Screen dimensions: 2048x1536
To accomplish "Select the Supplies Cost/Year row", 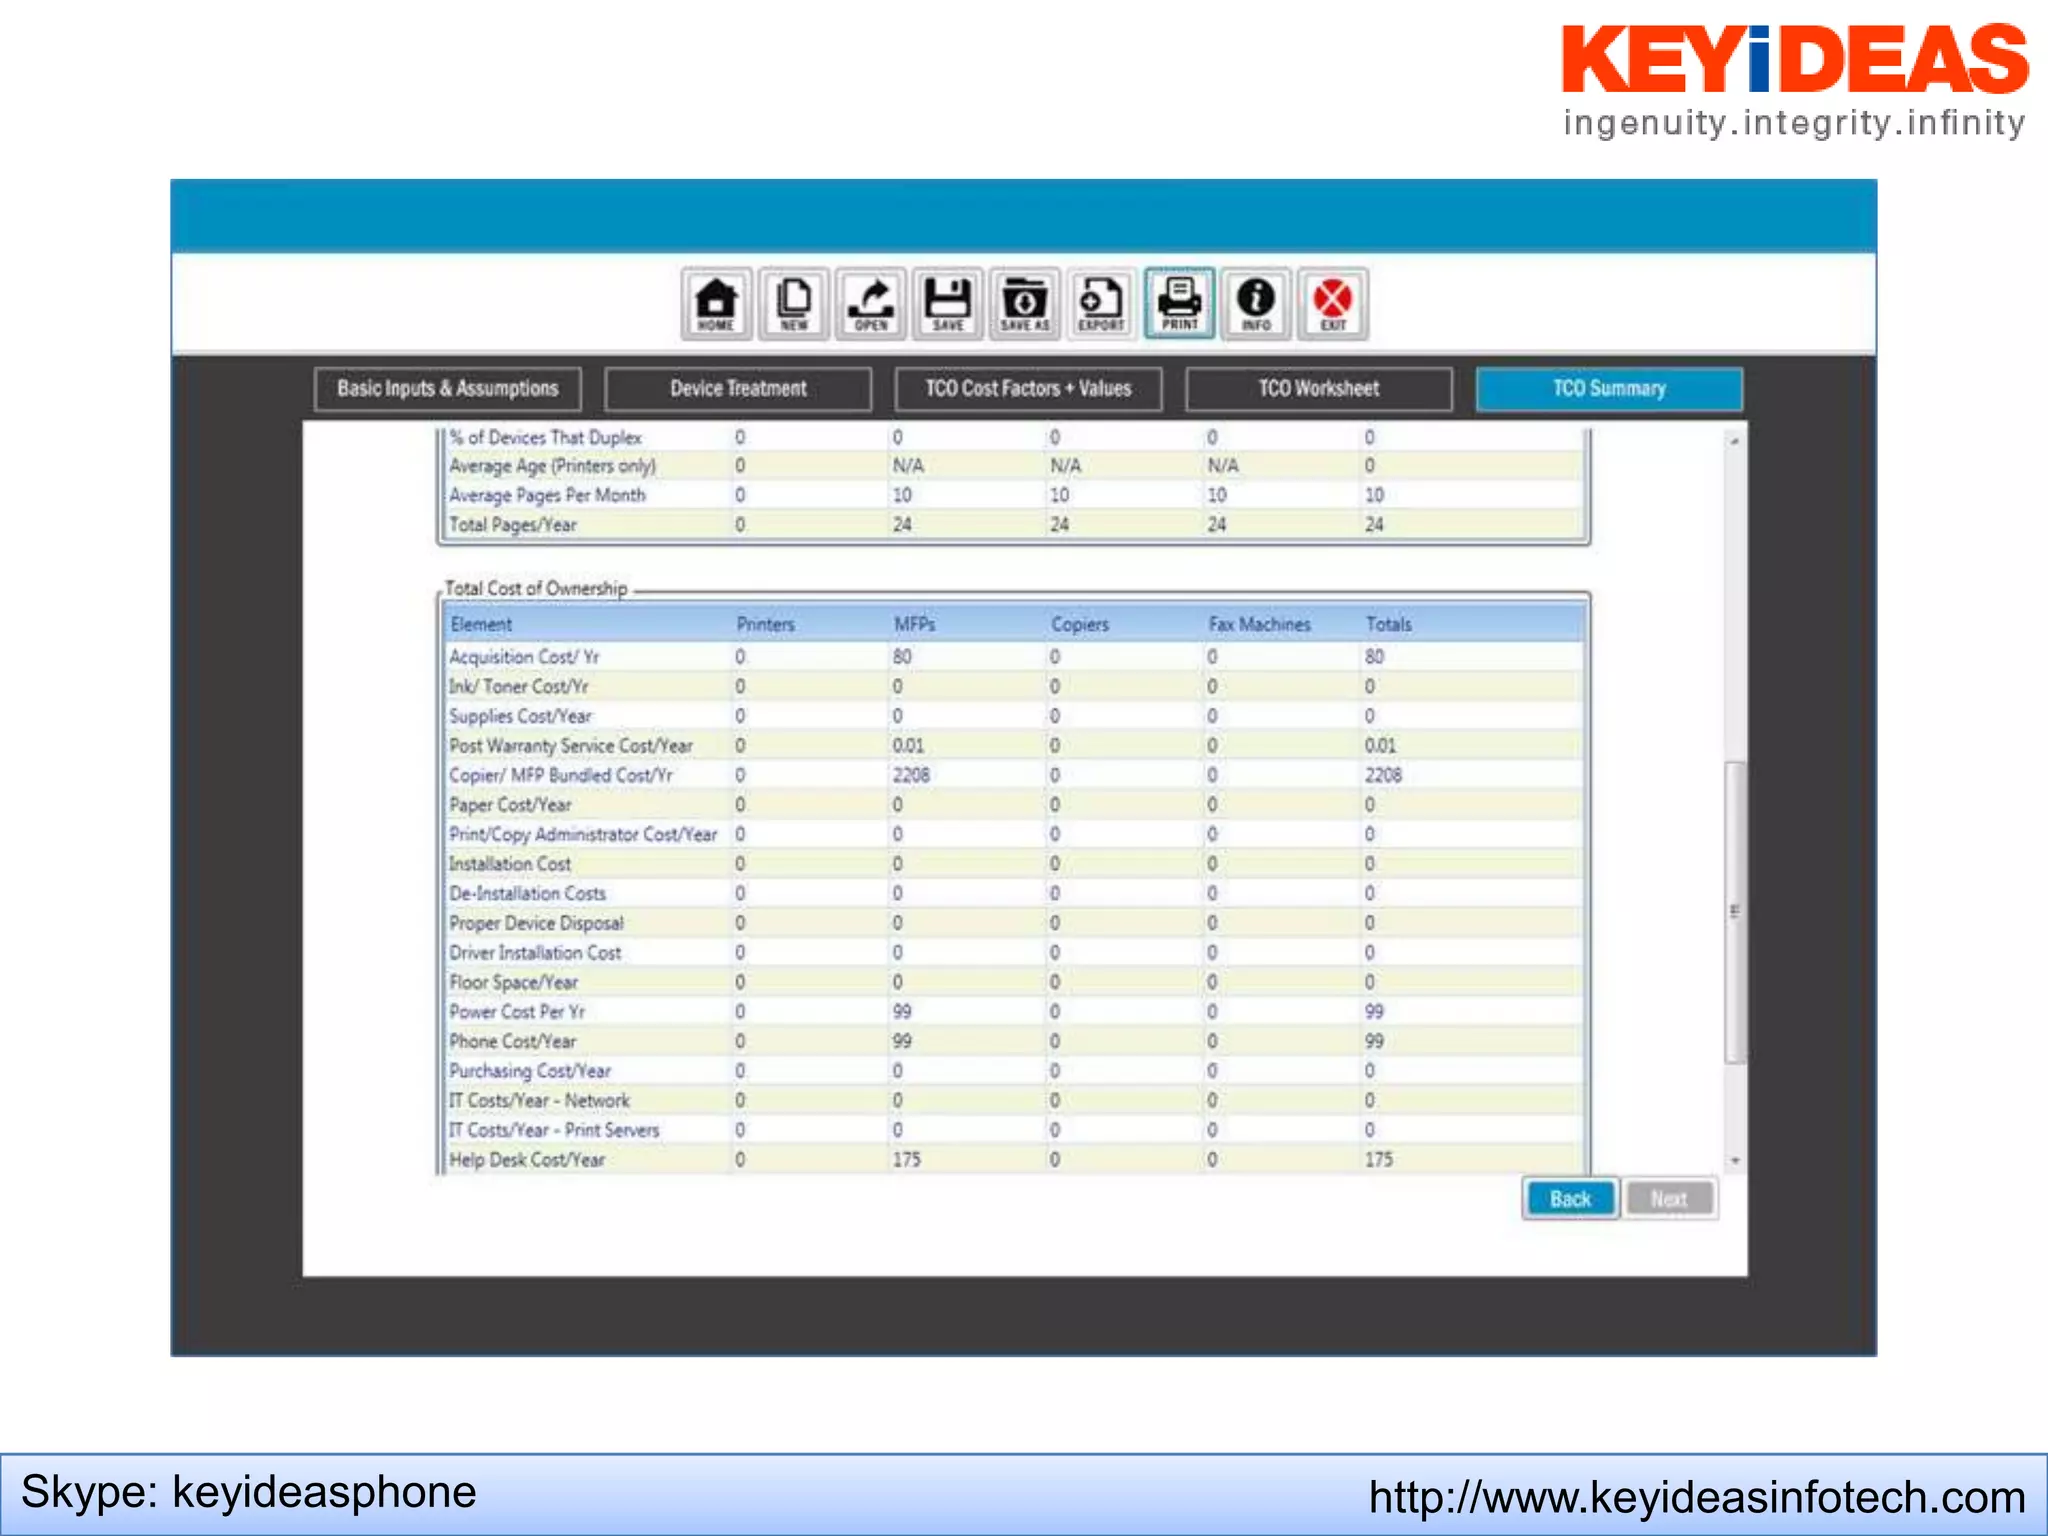I will click(1014, 716).
